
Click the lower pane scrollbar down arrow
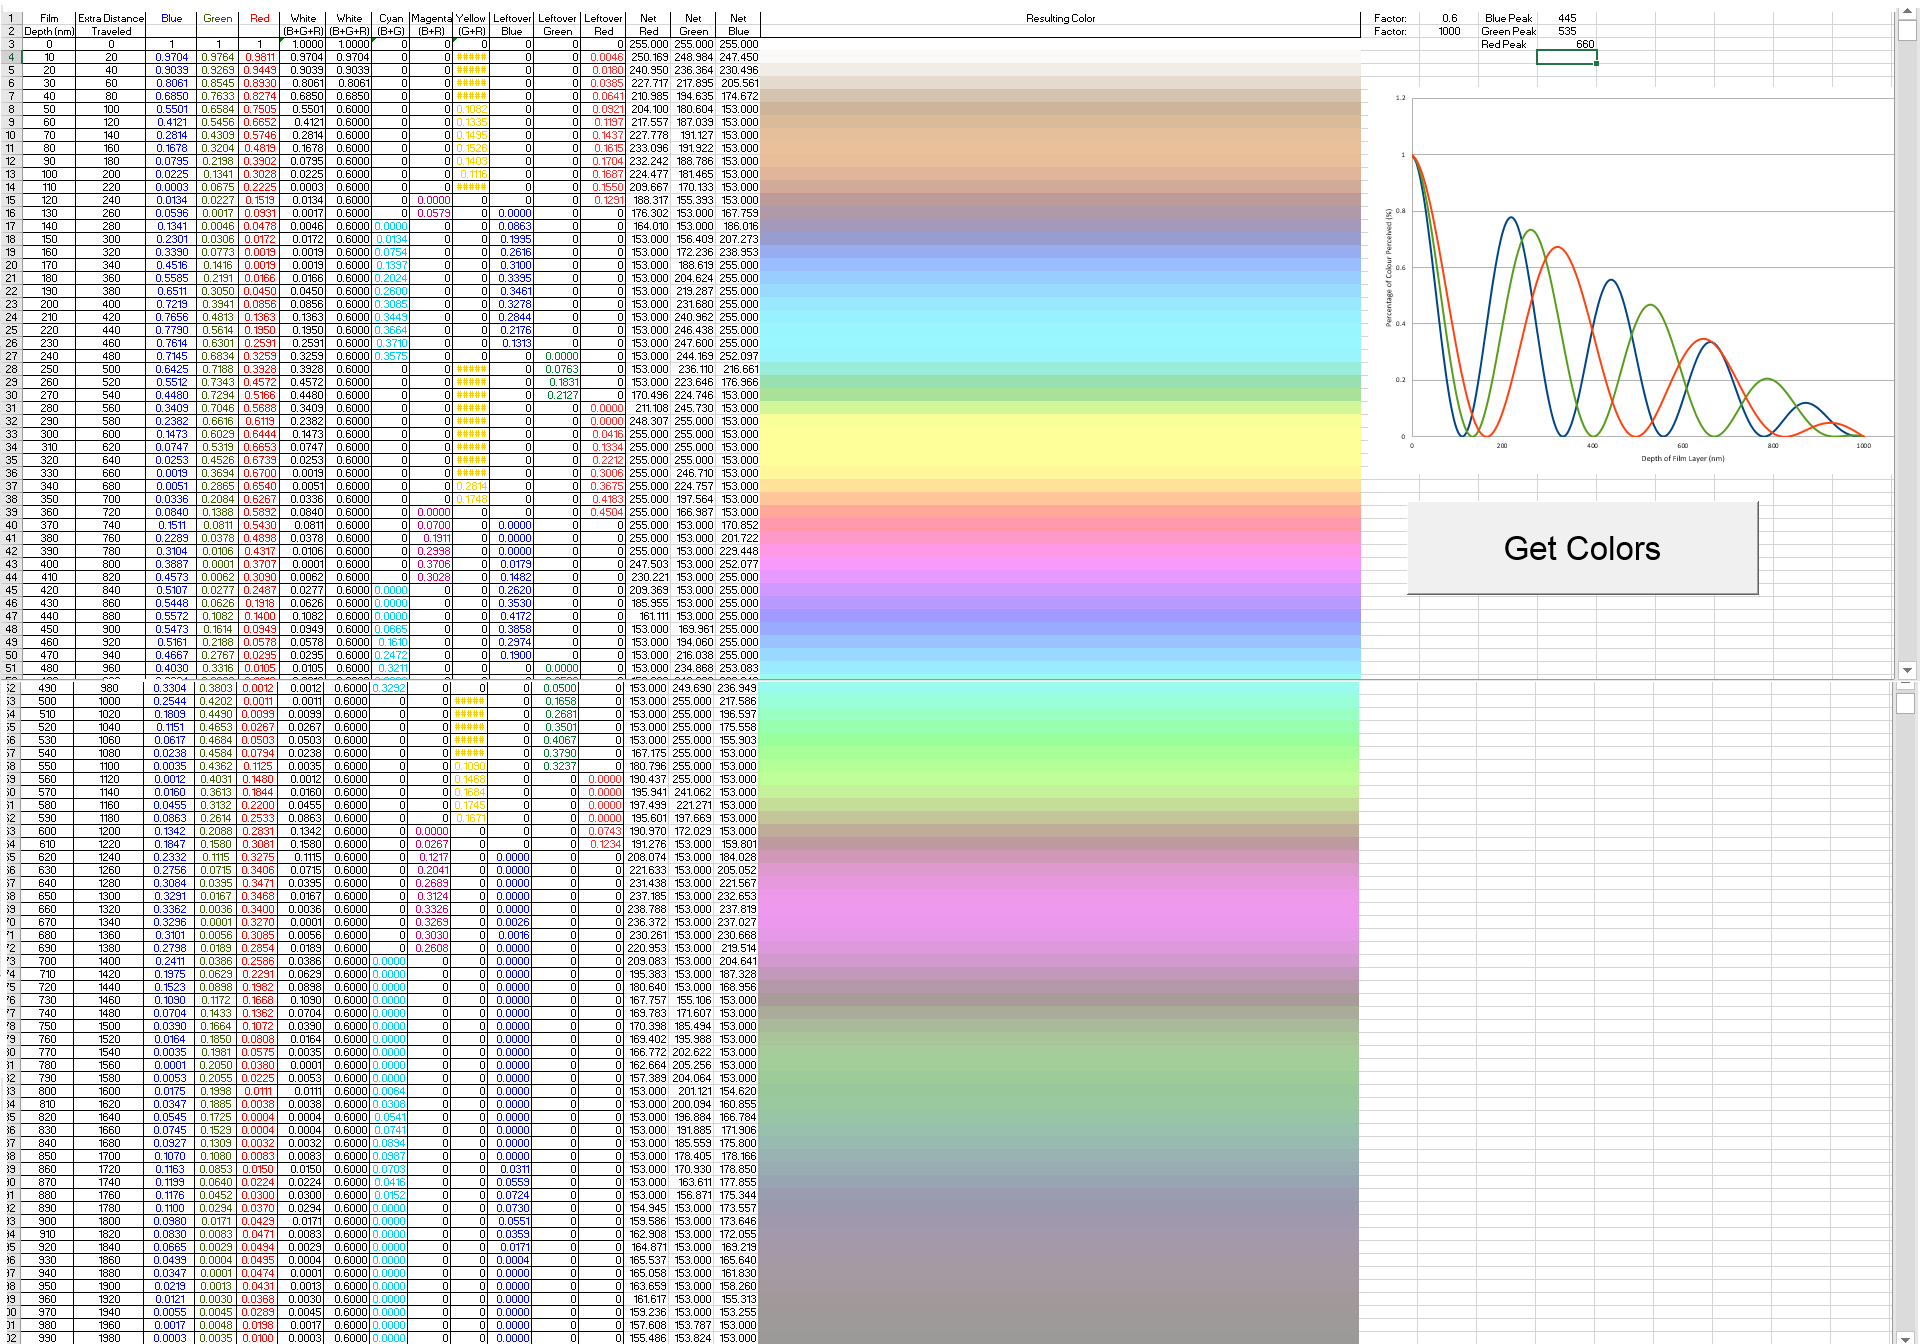pos(1907,1336)
